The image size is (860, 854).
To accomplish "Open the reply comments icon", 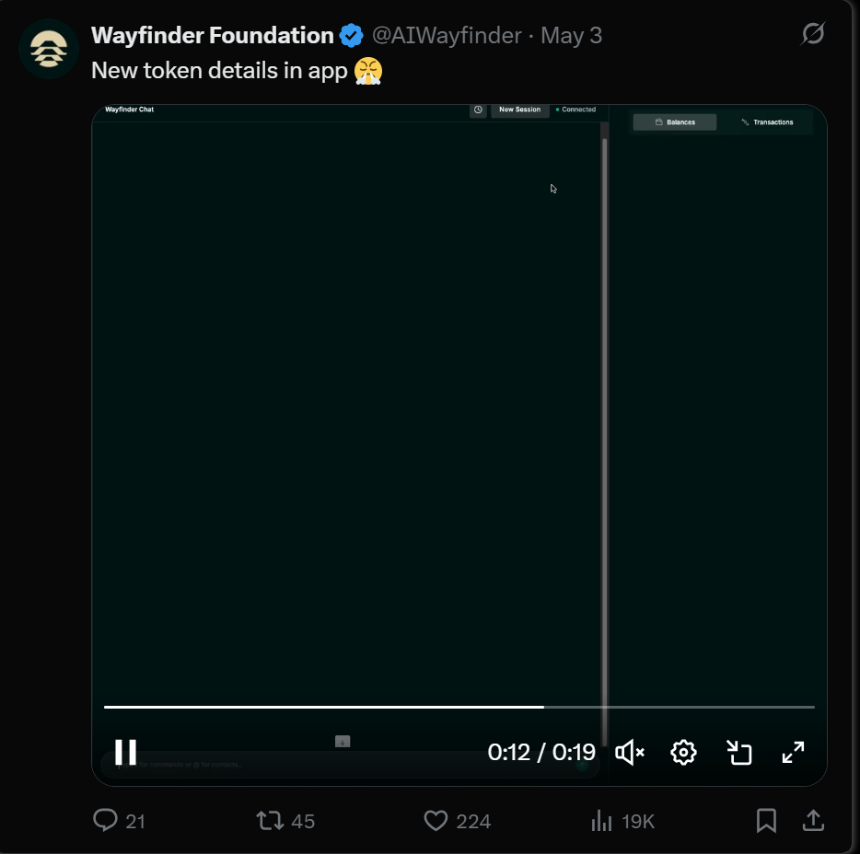I will tap(106, 821).
